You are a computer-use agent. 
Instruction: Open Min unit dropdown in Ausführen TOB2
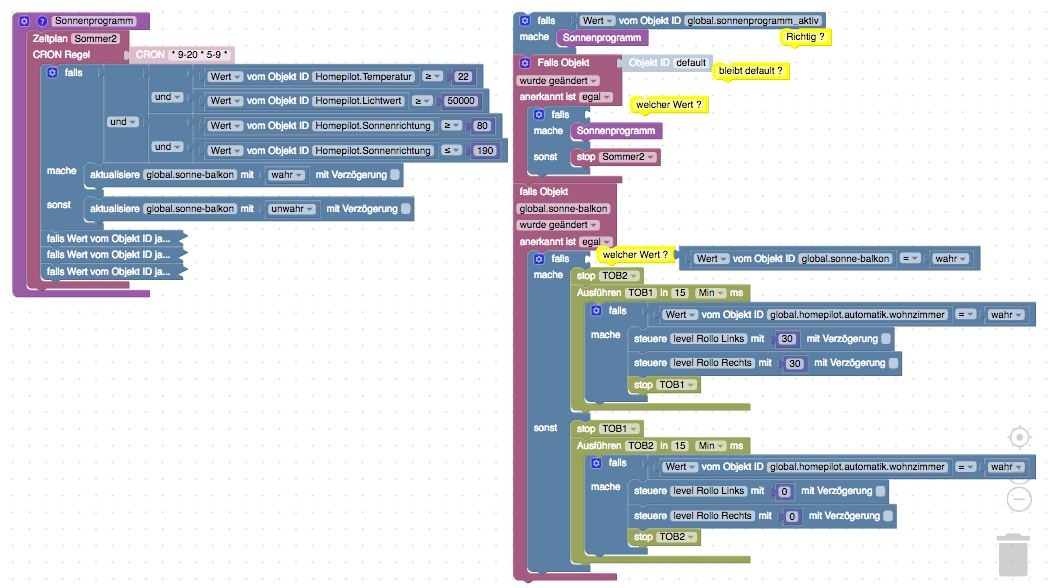click(711, 446)
